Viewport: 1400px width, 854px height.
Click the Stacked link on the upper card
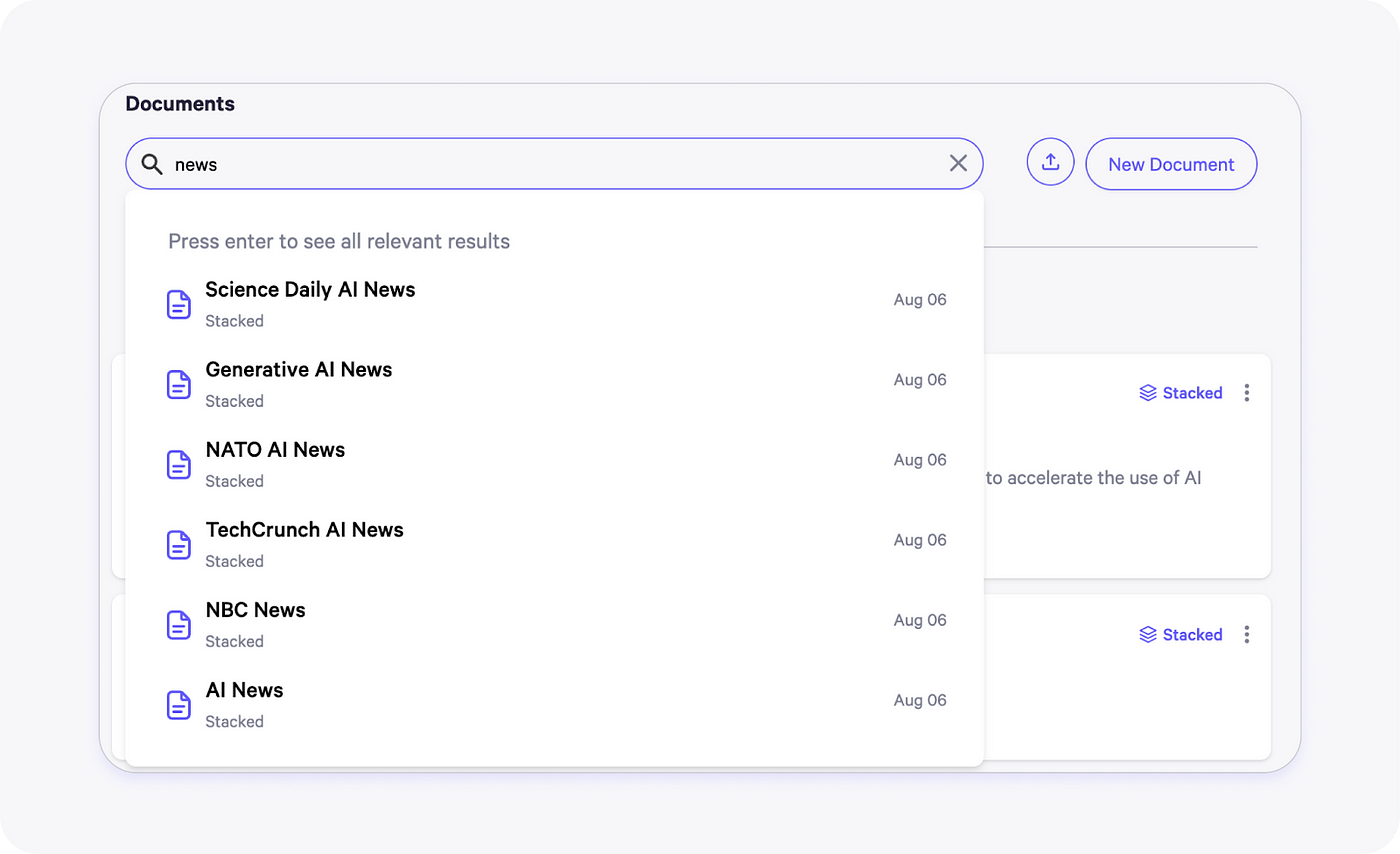point(1193,392)
